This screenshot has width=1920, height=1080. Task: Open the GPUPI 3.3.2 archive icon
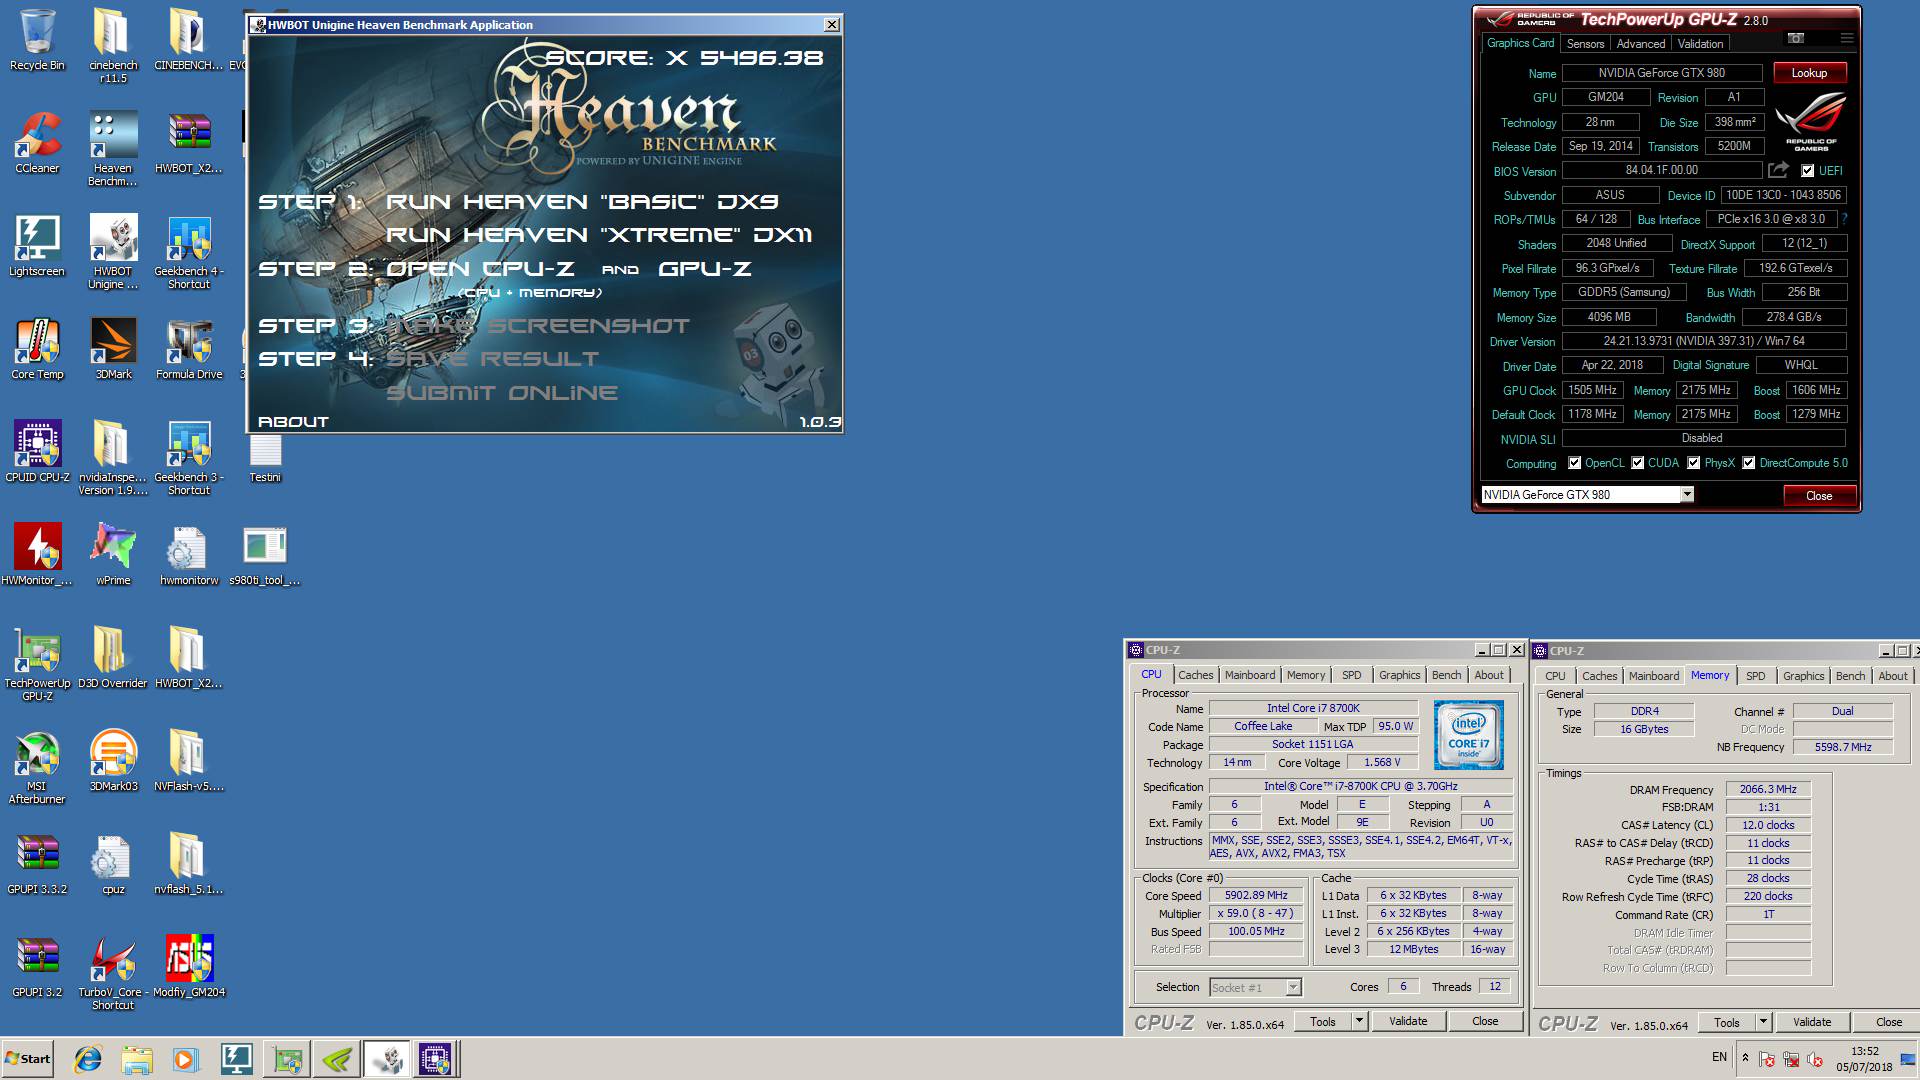[37, 863]
